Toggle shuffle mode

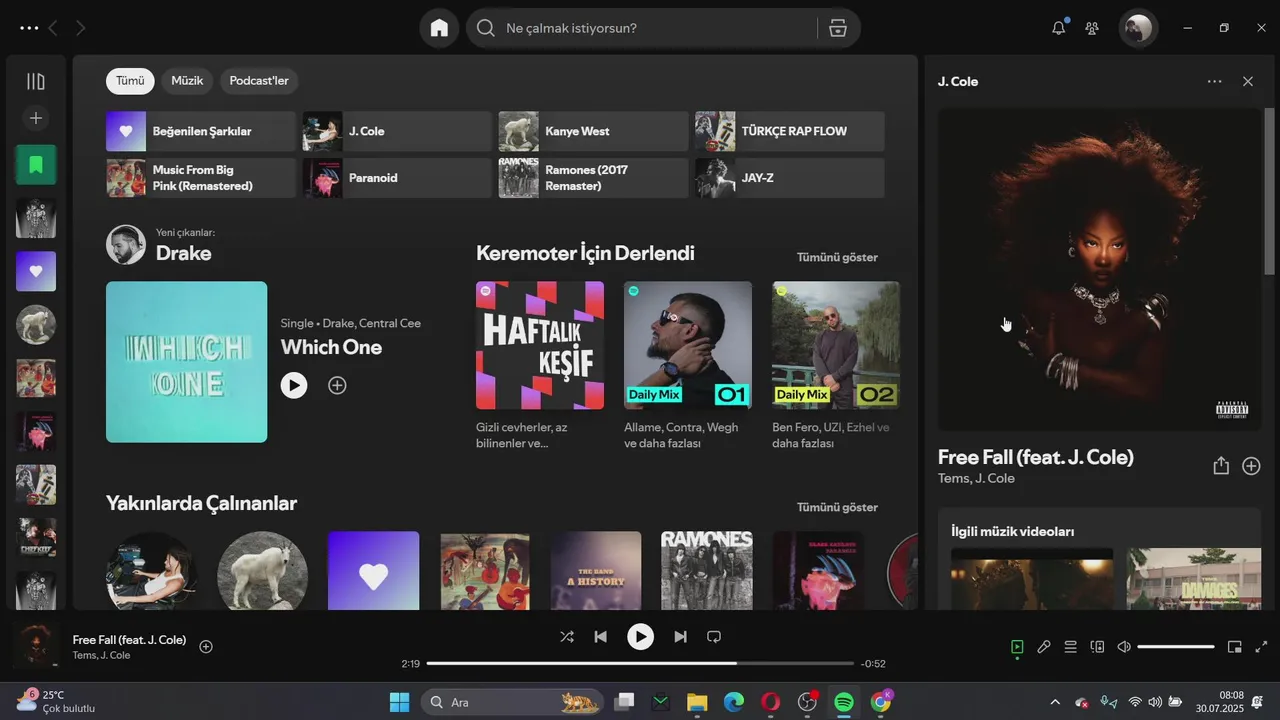tap(567, 636)
